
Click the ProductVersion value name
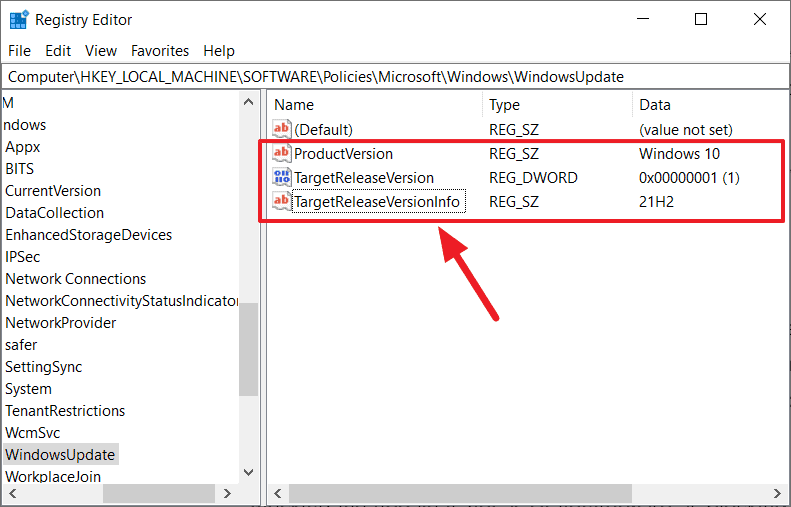344,154
